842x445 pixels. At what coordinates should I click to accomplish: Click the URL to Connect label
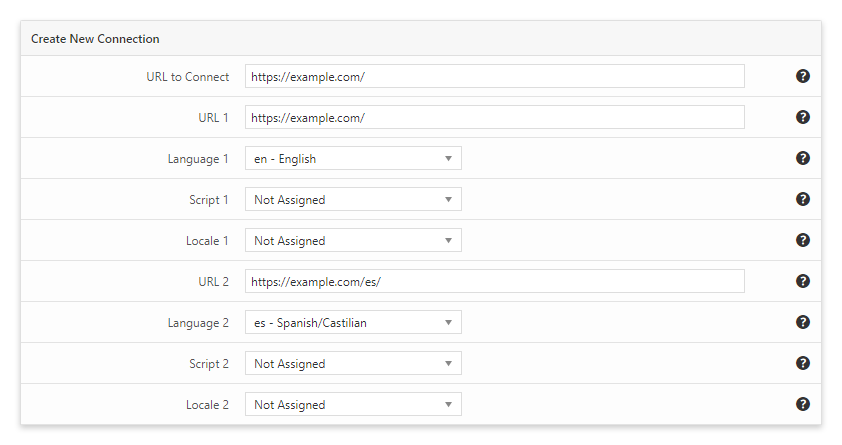(187, 77)
